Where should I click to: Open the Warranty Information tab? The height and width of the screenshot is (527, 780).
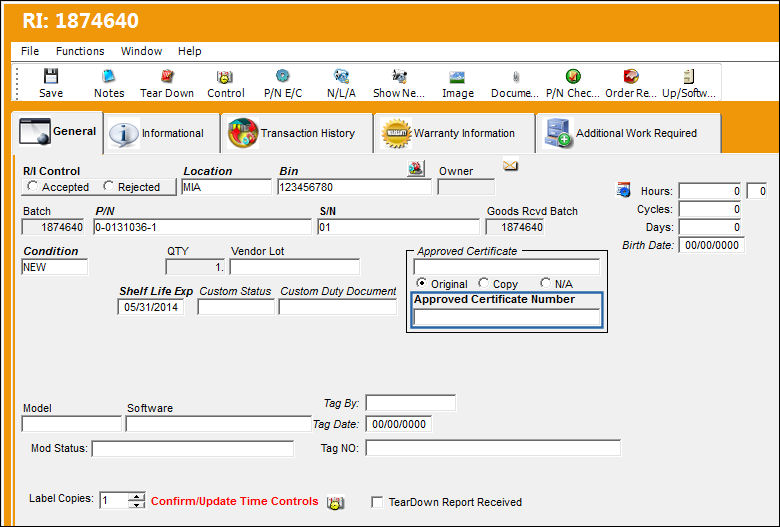tap(454, 133)
